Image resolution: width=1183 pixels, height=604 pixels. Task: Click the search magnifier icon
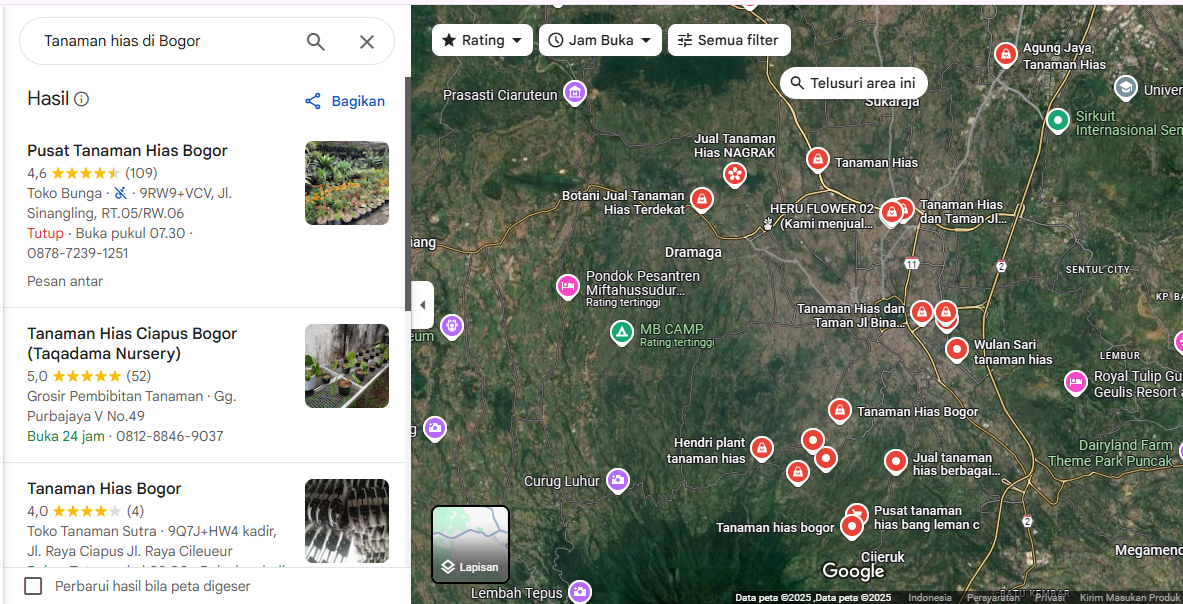pos(315,41)
